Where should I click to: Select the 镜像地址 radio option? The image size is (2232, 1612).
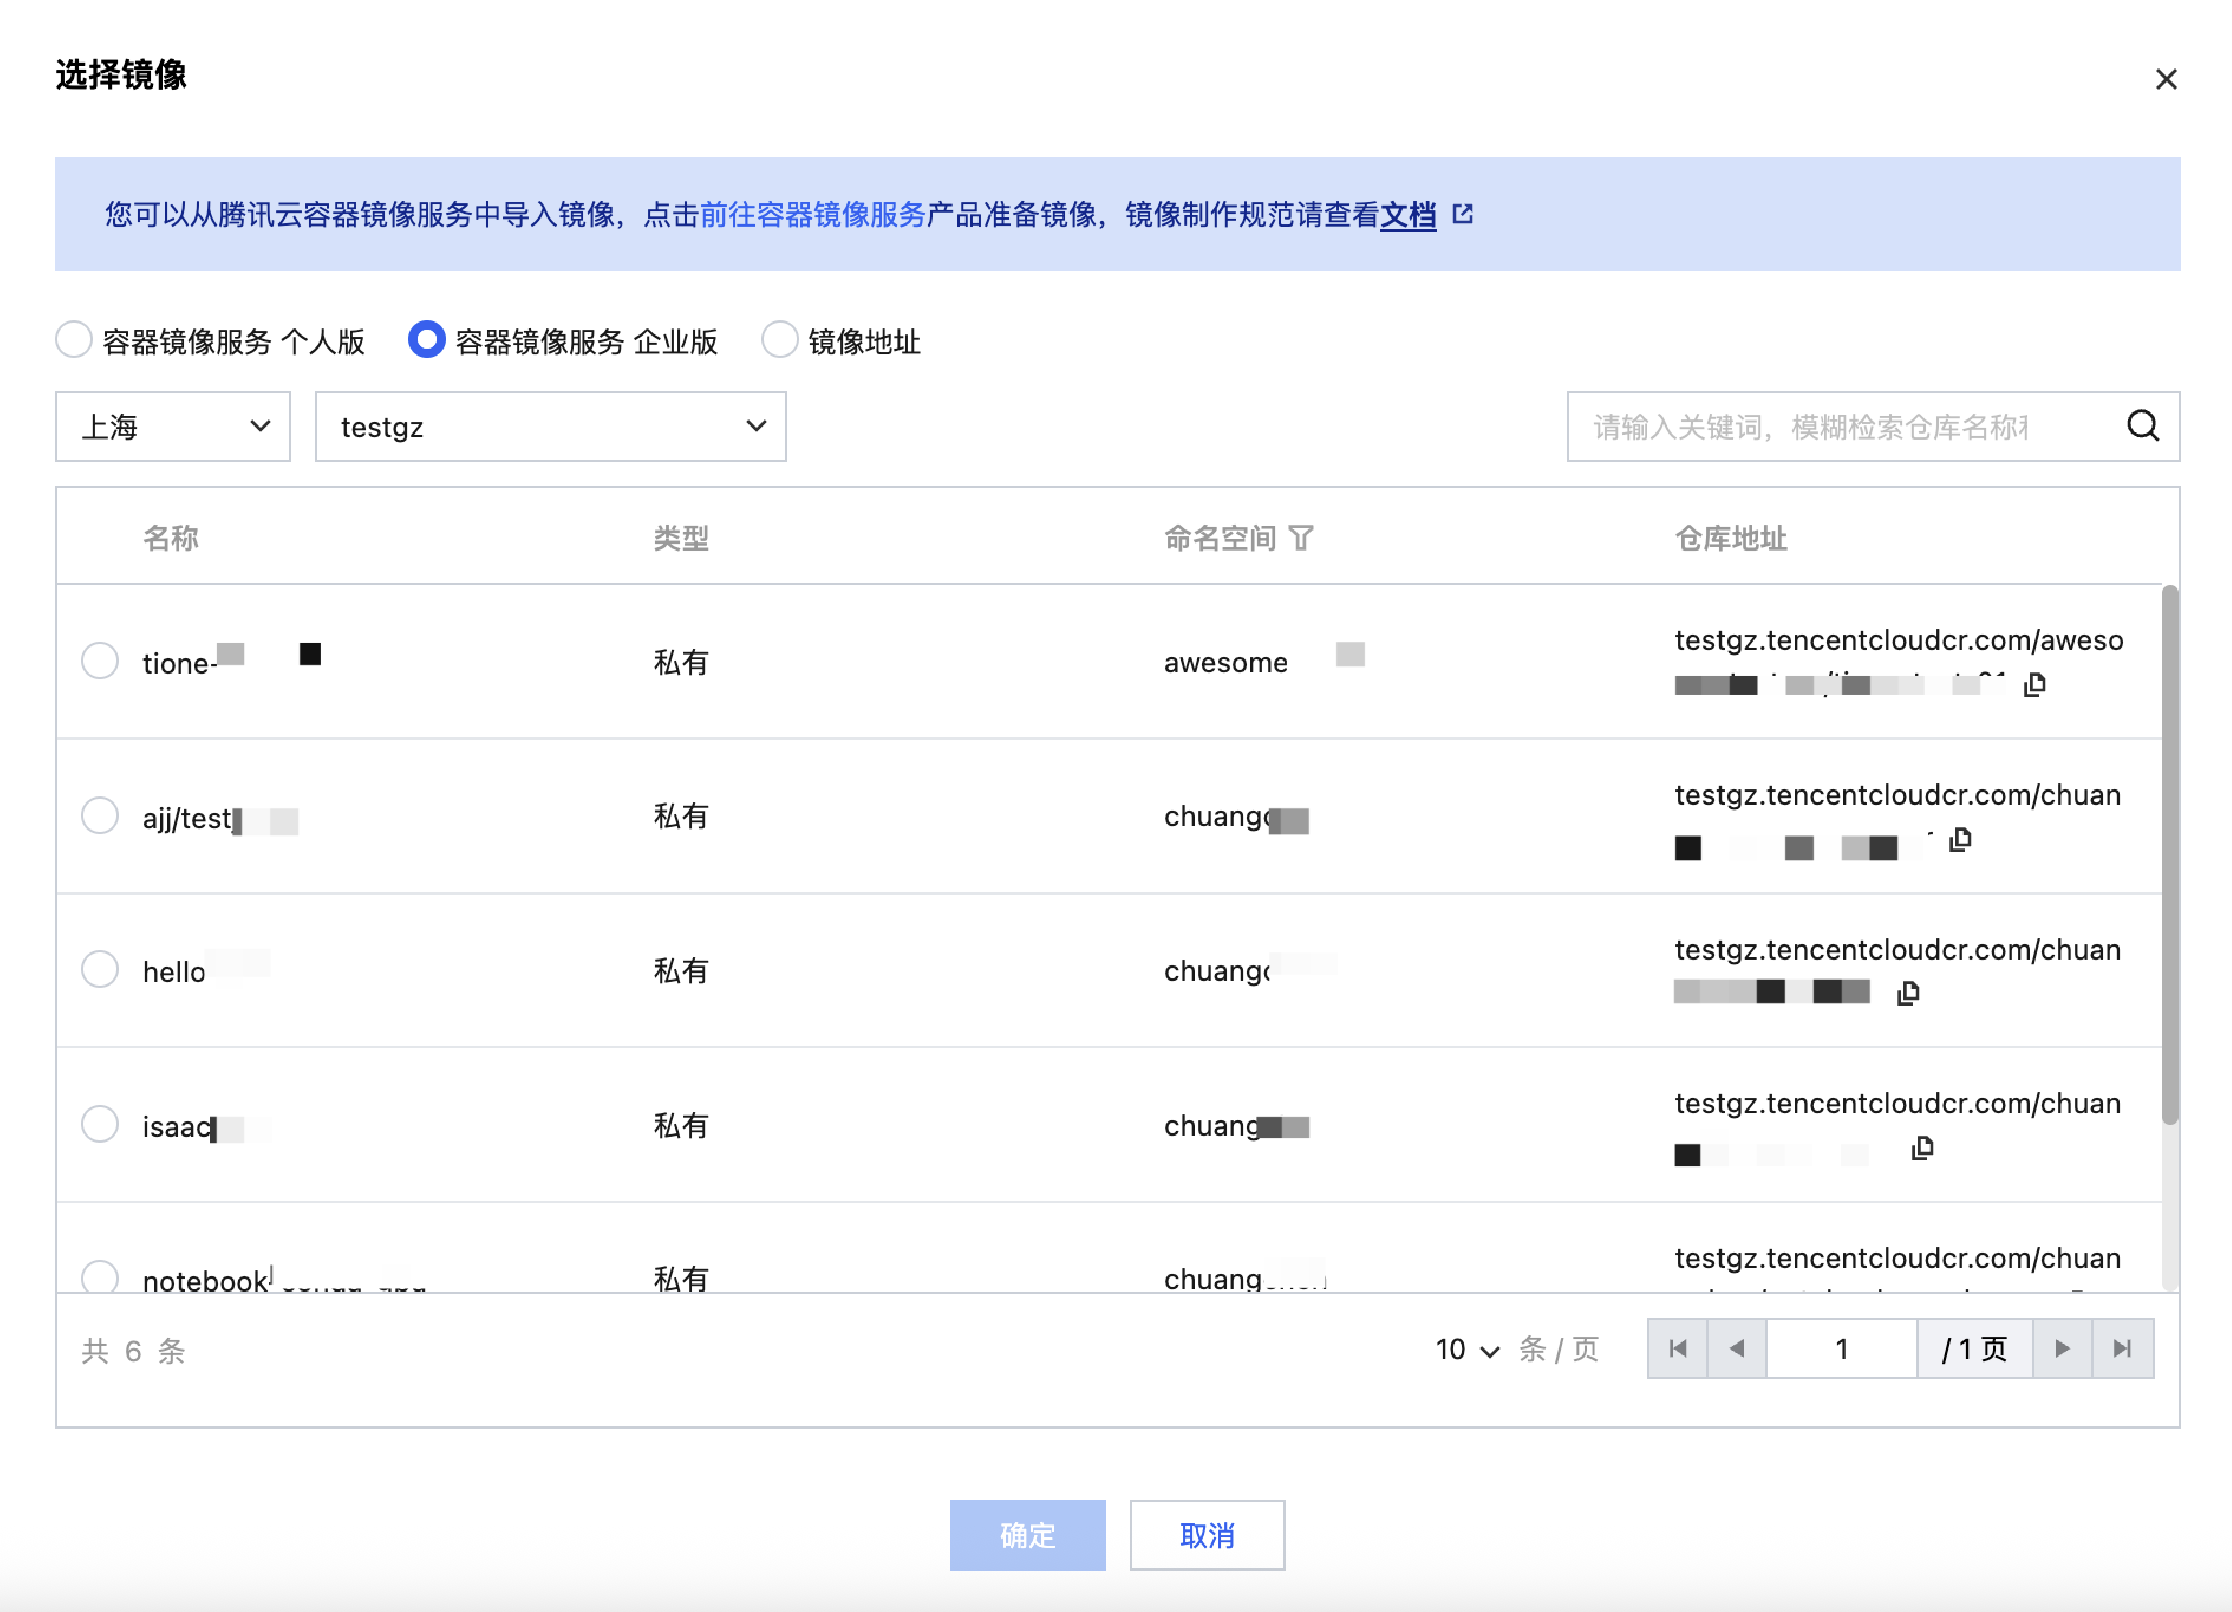779,340
